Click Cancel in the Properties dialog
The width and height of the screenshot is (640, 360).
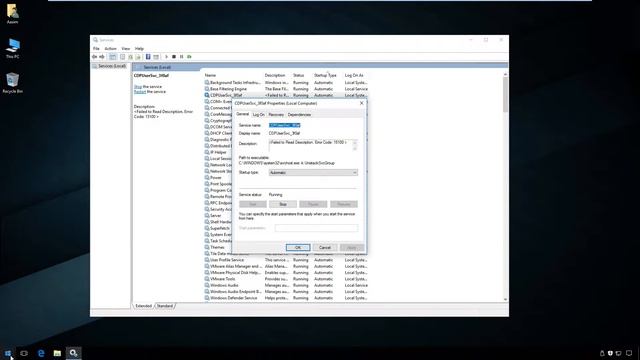325,247
